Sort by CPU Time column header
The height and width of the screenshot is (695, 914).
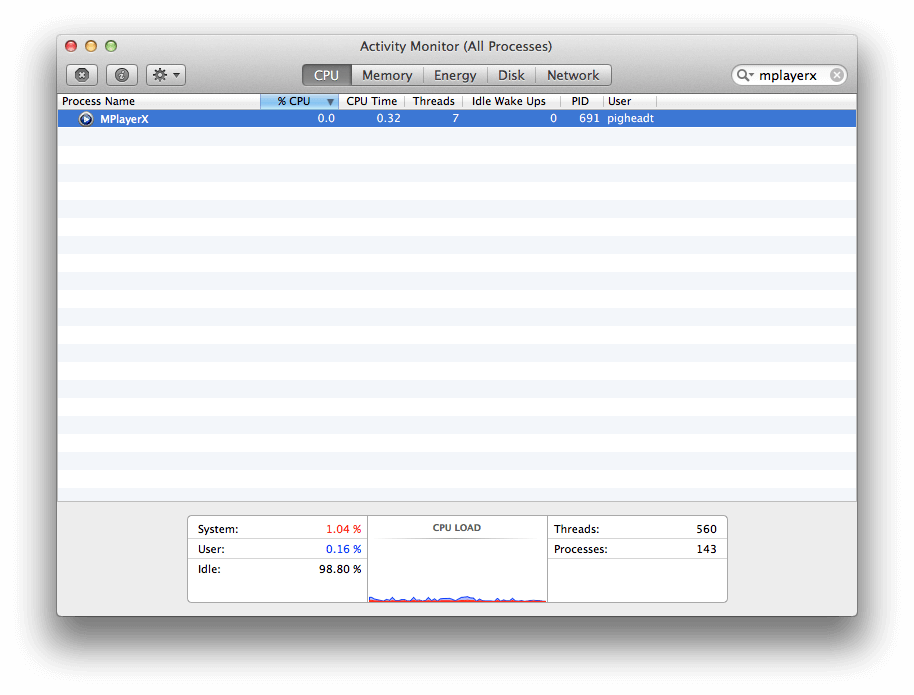371,101
